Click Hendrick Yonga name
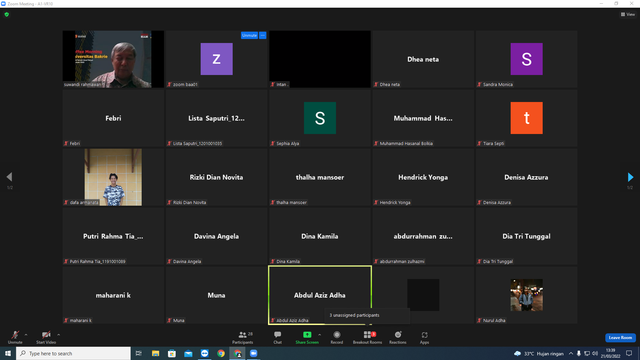Image resolution: width=640 pixels, height=360 pixels. [x=423, y=177]
